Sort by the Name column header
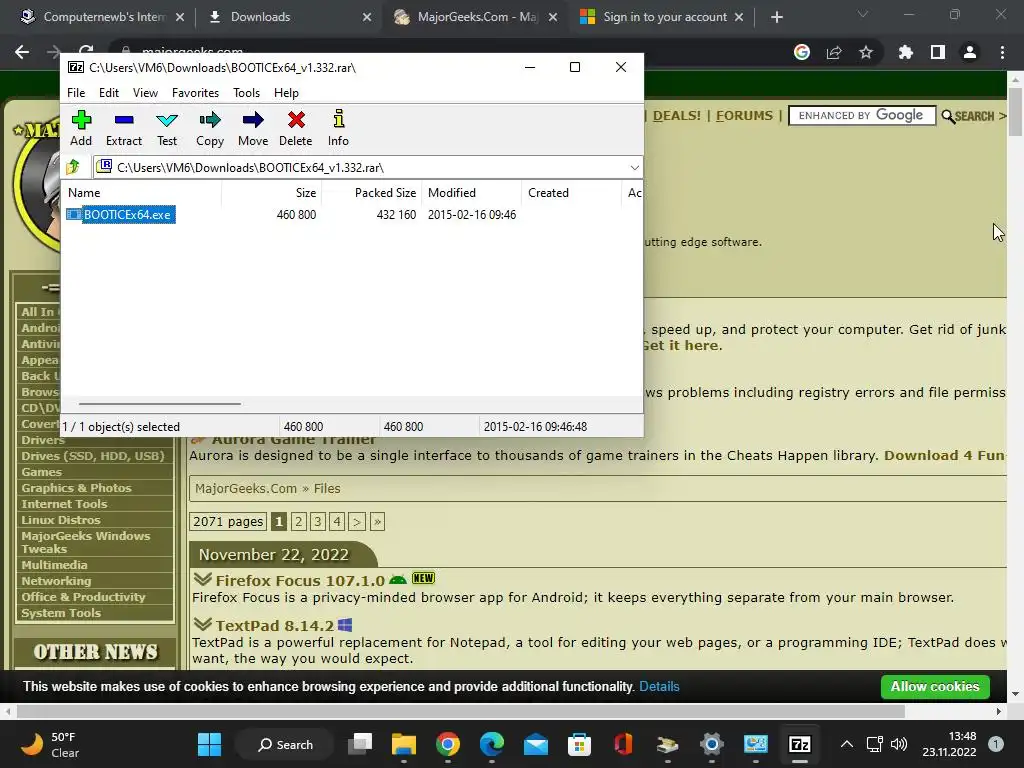Screen dimensions: 1024x768 [x=142, y=193]
